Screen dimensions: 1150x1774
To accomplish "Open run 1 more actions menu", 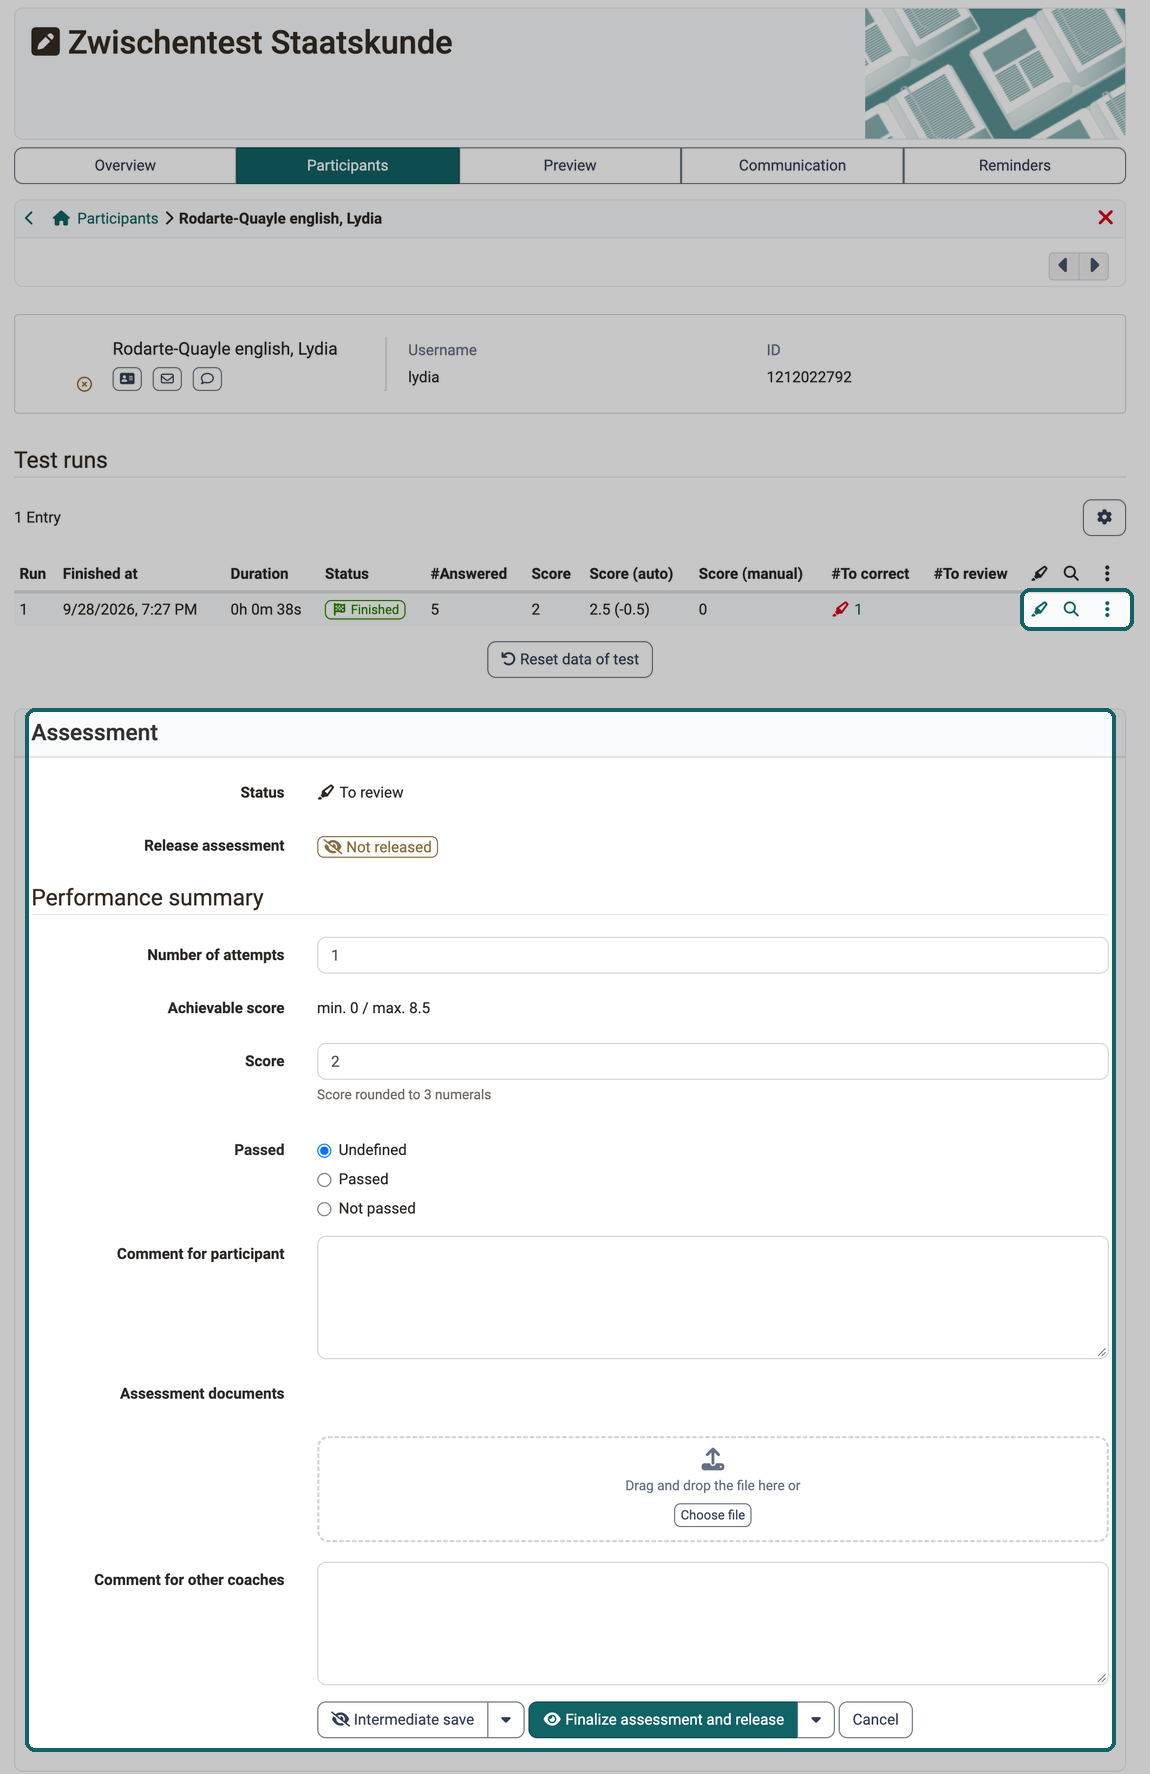I will pyautogui.click(x=1107, y=609).
